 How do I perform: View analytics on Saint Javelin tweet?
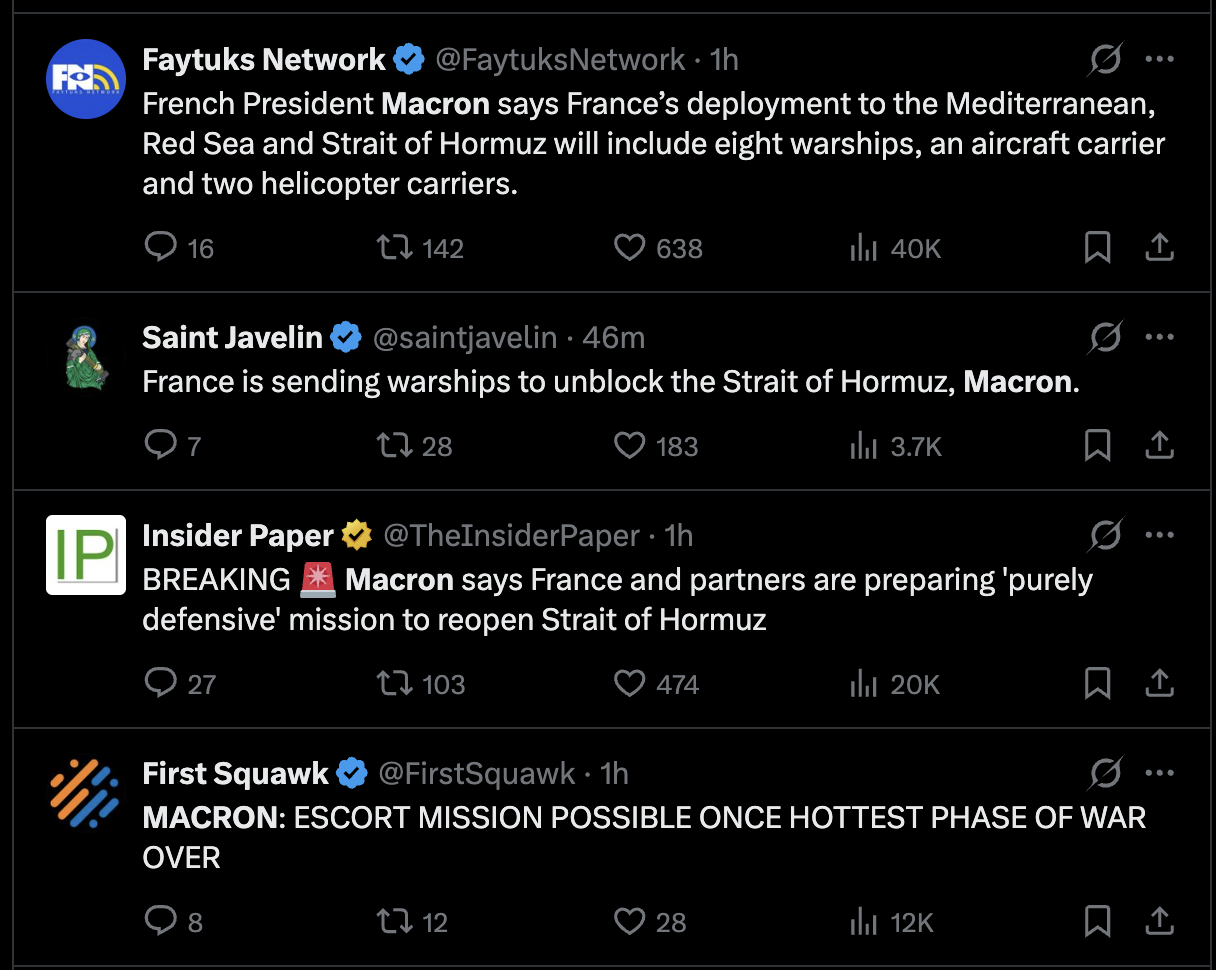point(862,445)
